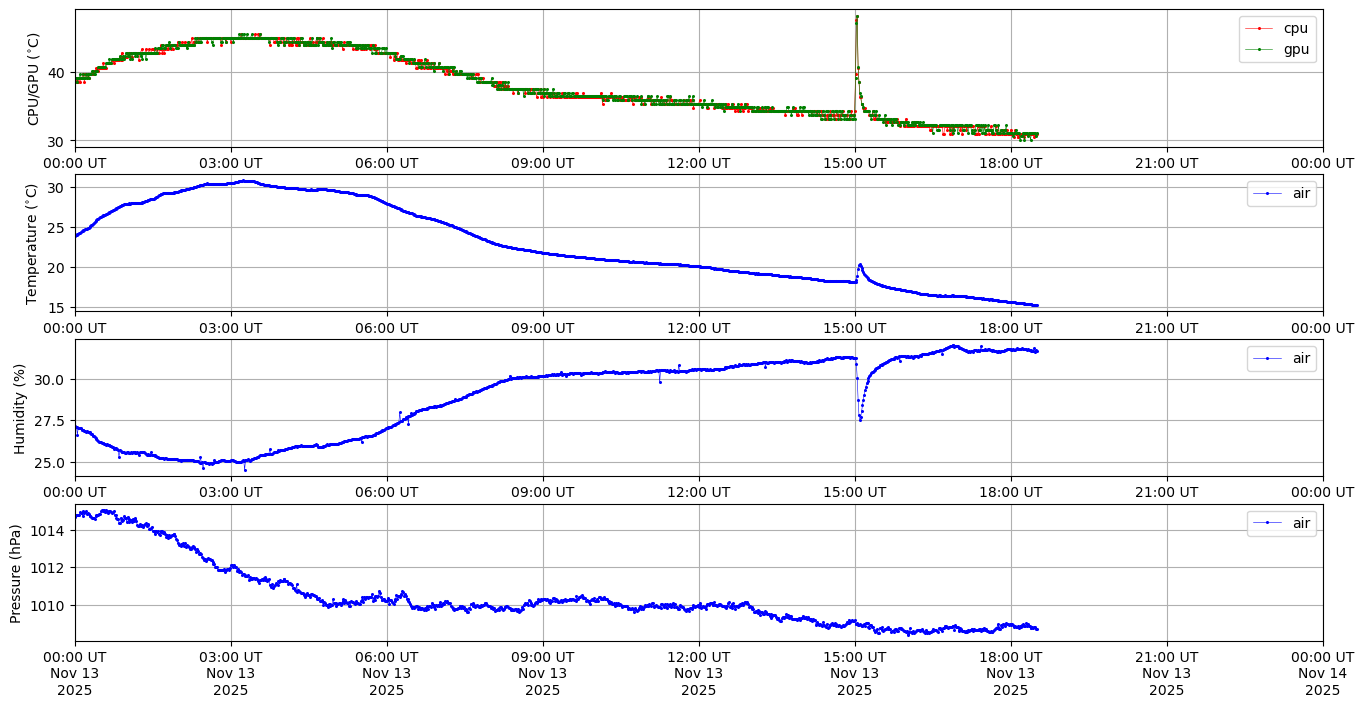The image size is (1364, 707).
Task: Click the gpu legend entry label
Action: [1296, 49]
